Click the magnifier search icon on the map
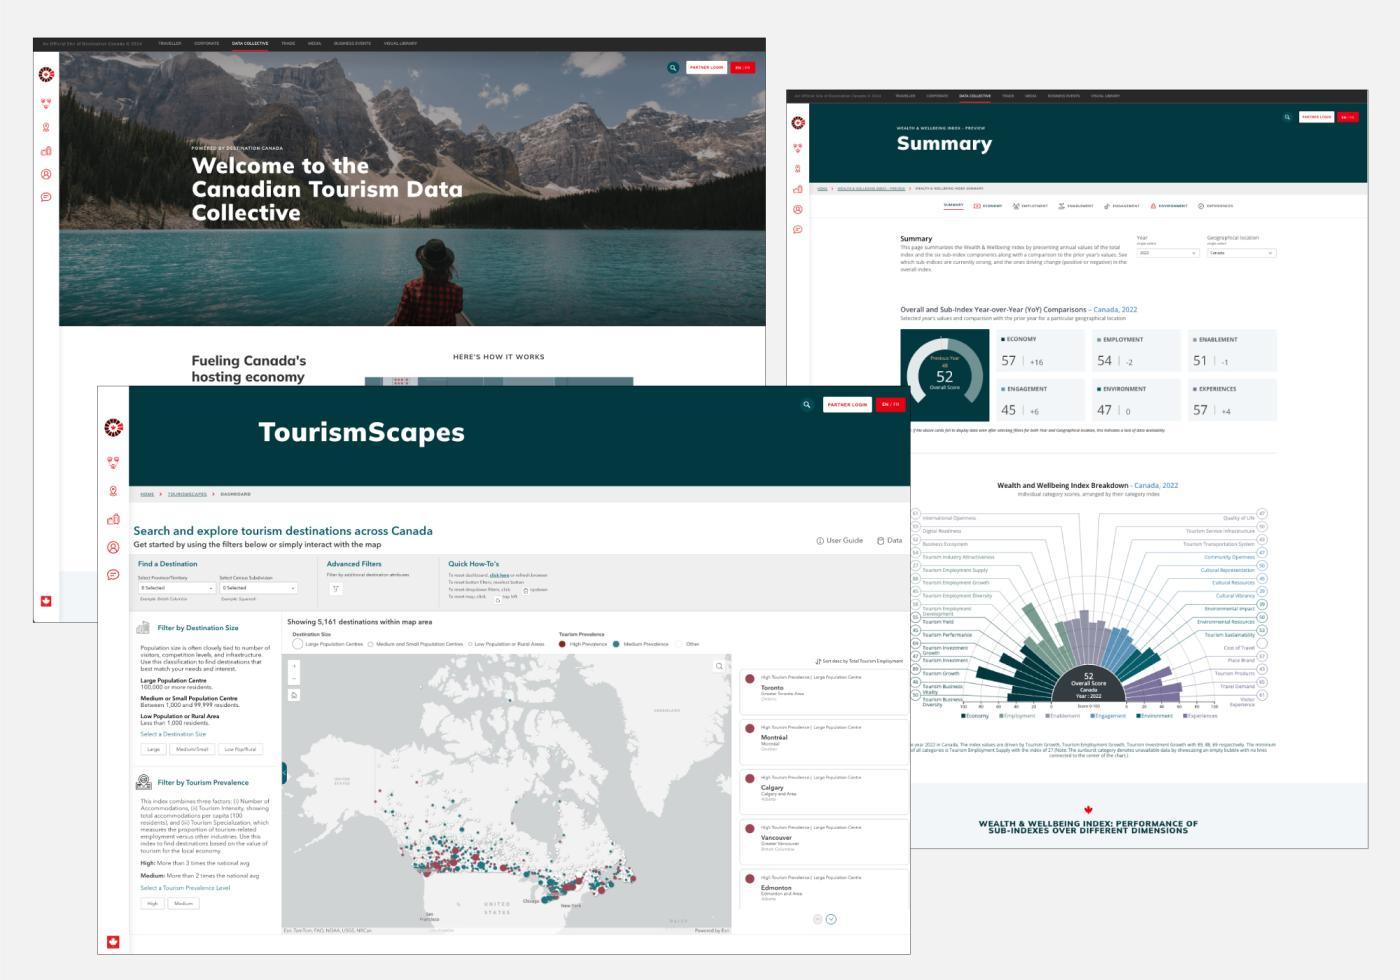The width and height of the screenshot is (1400, 980). click(x=718, y=666)
